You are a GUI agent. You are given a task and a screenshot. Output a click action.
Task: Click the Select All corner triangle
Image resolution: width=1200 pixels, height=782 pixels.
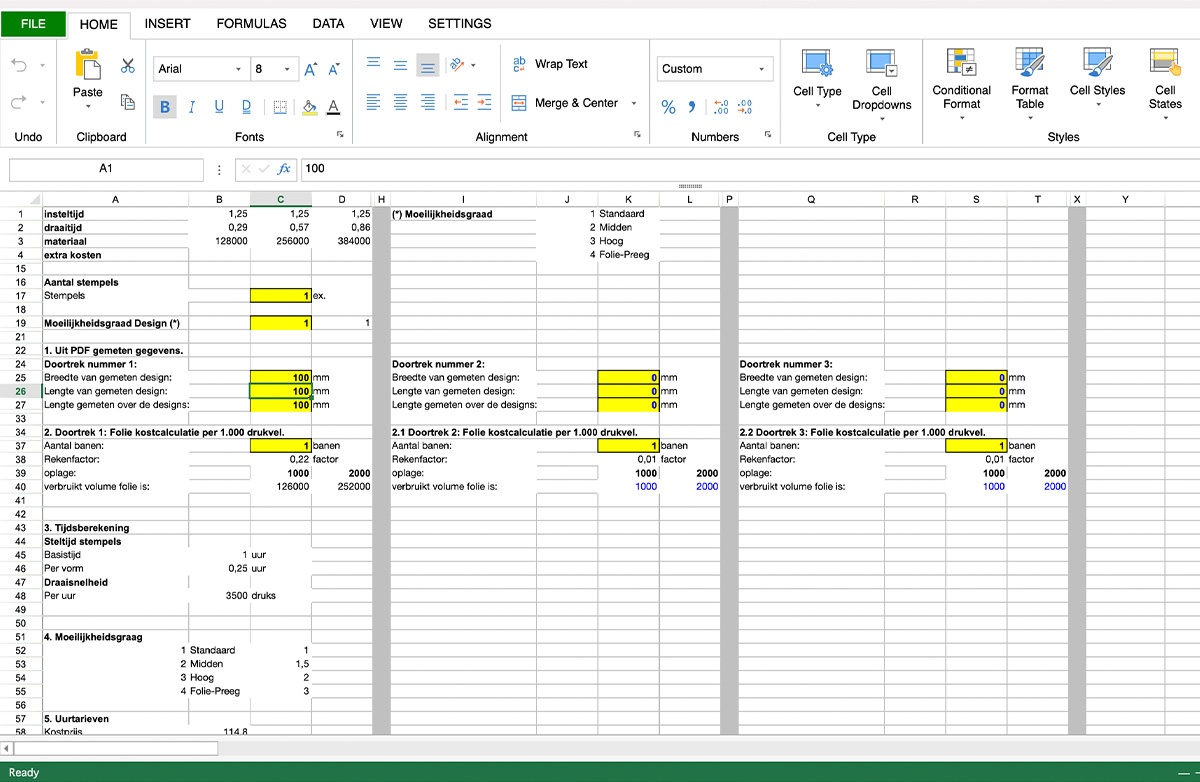34,200
